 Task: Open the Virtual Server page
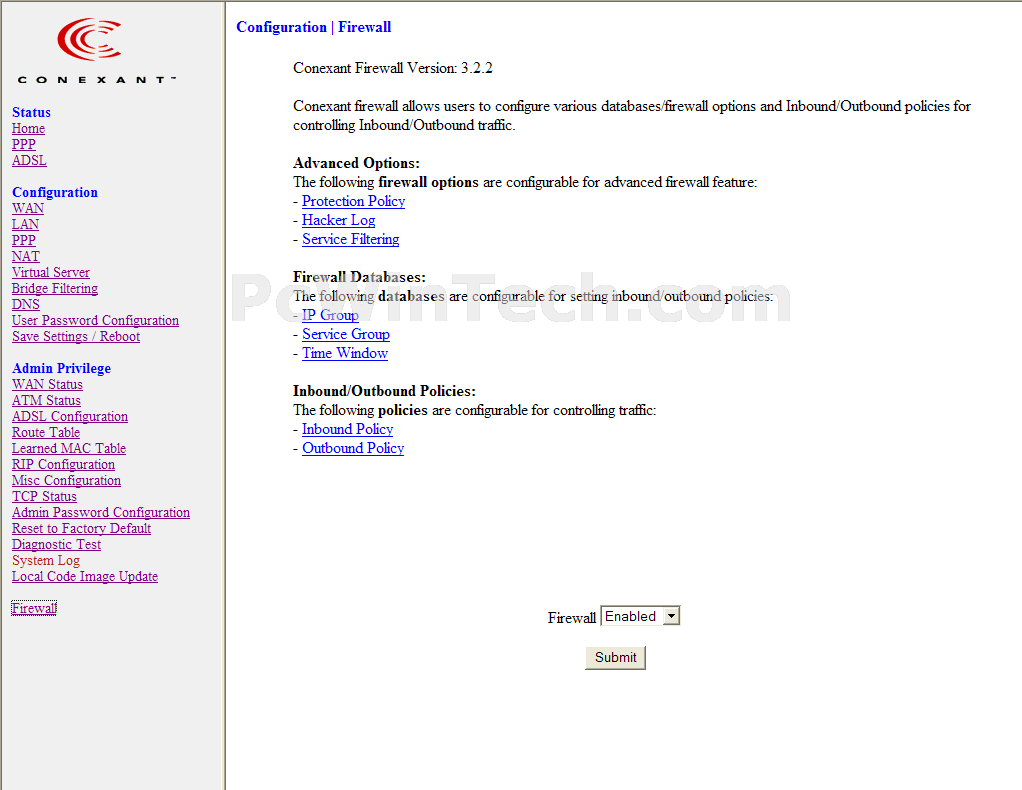coord(51,272)
